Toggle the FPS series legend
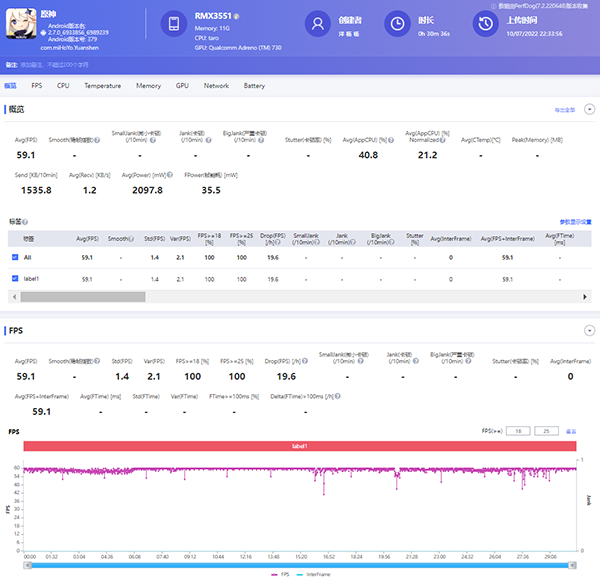Viewport: 600px width, 584px height. pyautogui.click(x=278, y=575)
